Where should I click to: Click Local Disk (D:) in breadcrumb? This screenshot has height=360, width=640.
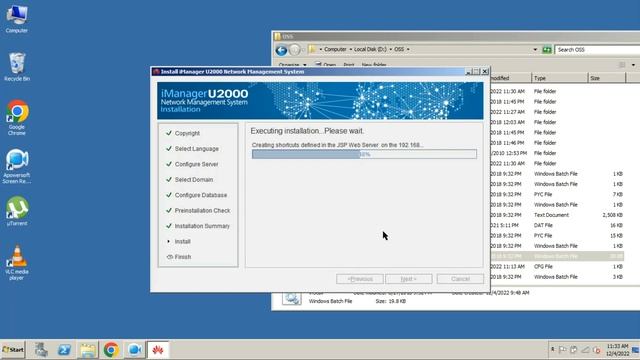click(370, 49)
